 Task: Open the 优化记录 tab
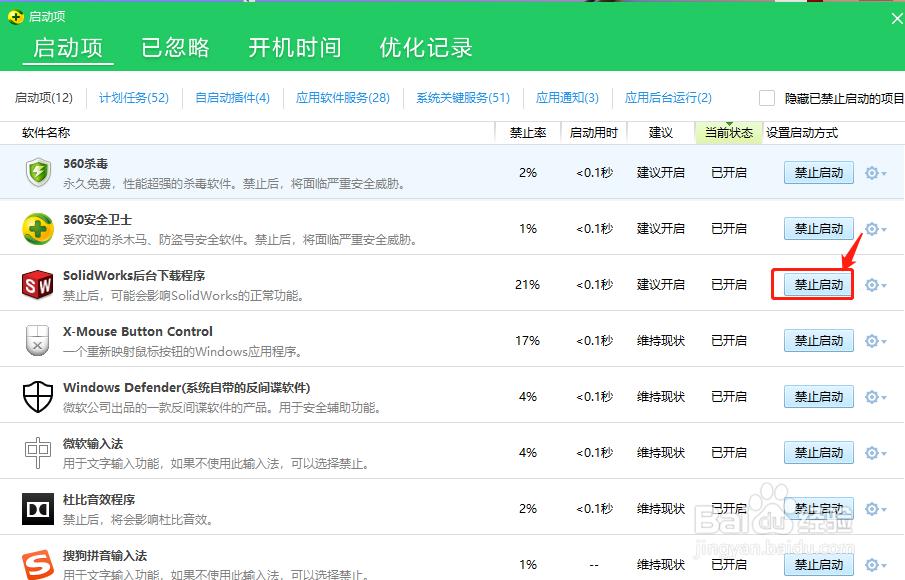426,47
